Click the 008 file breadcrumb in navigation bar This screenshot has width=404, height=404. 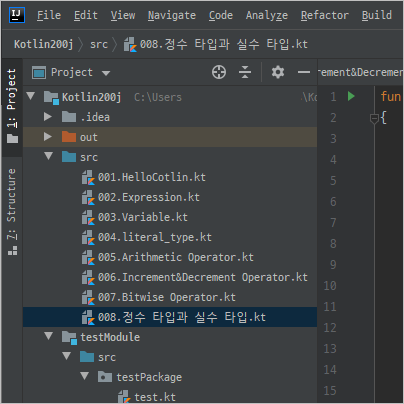tap(215, 44)
